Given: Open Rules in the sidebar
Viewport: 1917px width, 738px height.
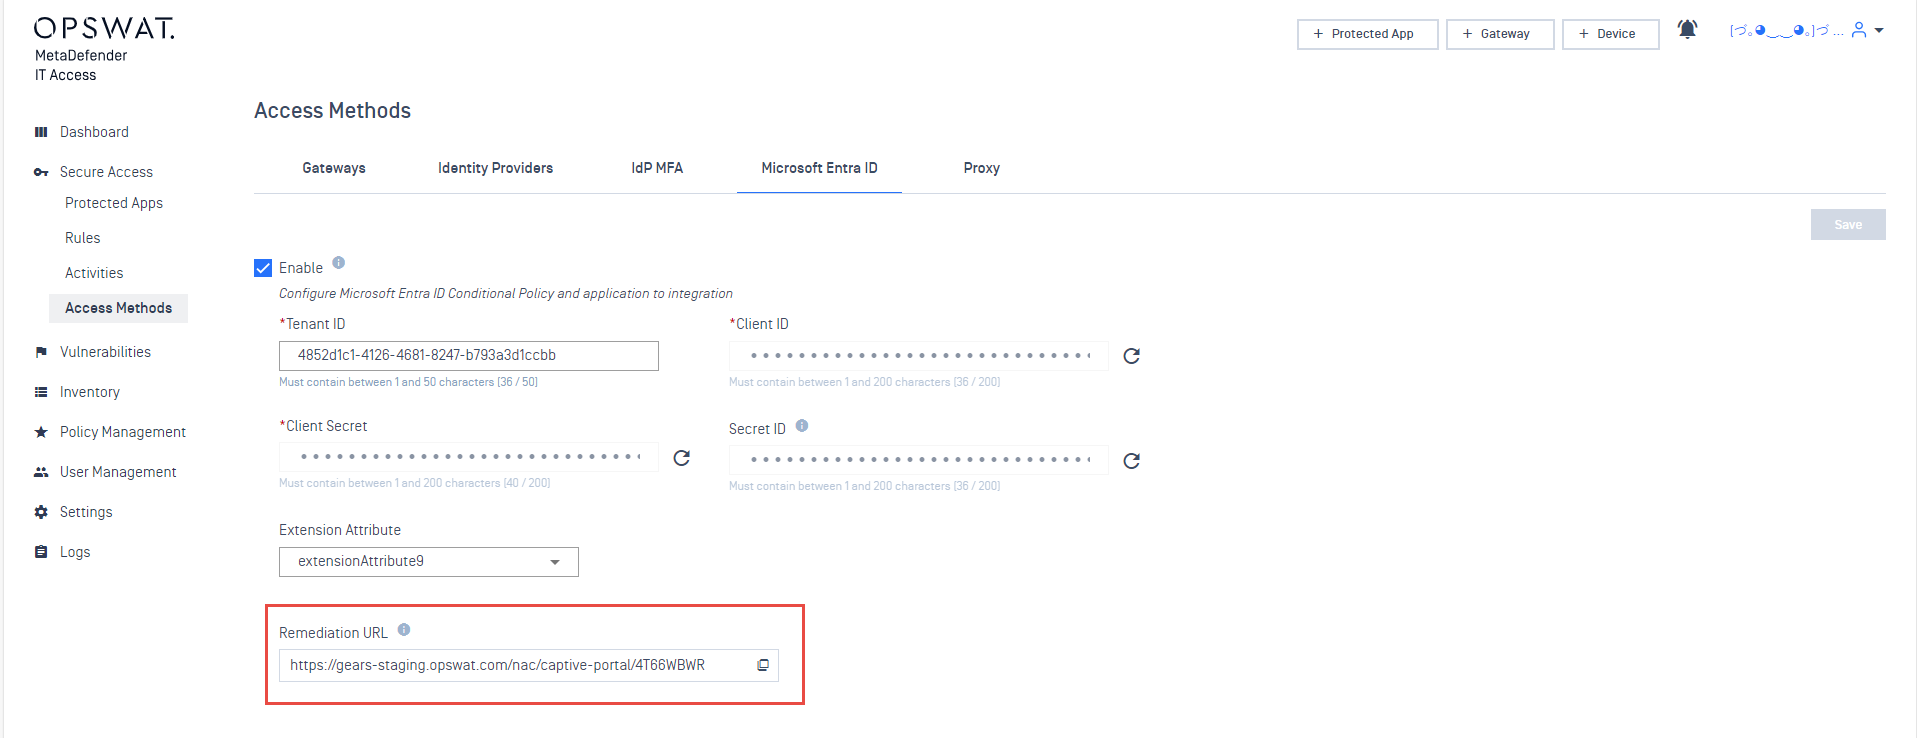Looking at the screenshot, I should (83, 238).
